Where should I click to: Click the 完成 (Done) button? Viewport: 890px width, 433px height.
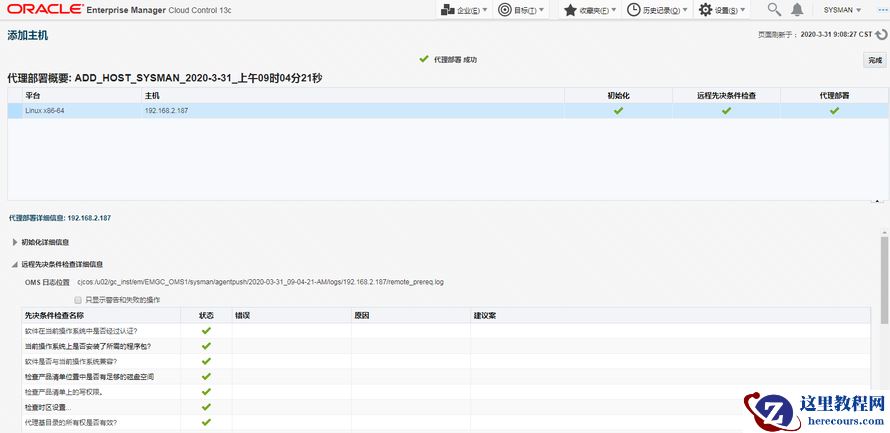(875, 60)
